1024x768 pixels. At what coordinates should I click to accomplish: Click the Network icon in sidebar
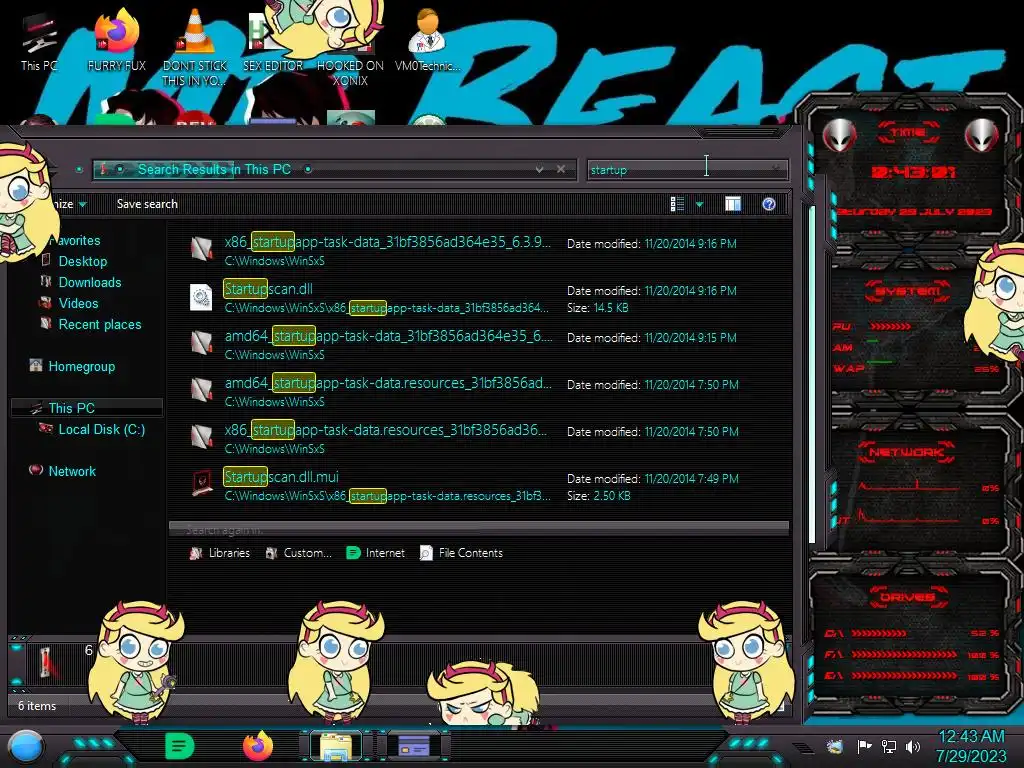tap(36, 470)
